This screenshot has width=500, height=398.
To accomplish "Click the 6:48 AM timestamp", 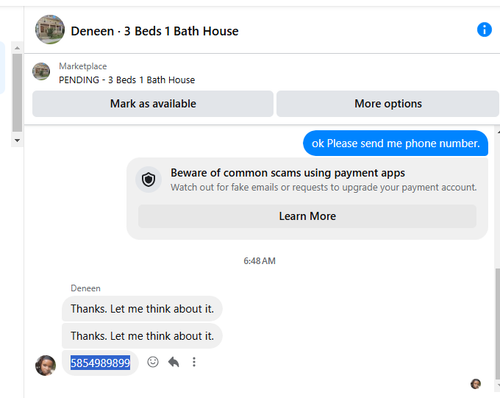I will coord(259,261).
